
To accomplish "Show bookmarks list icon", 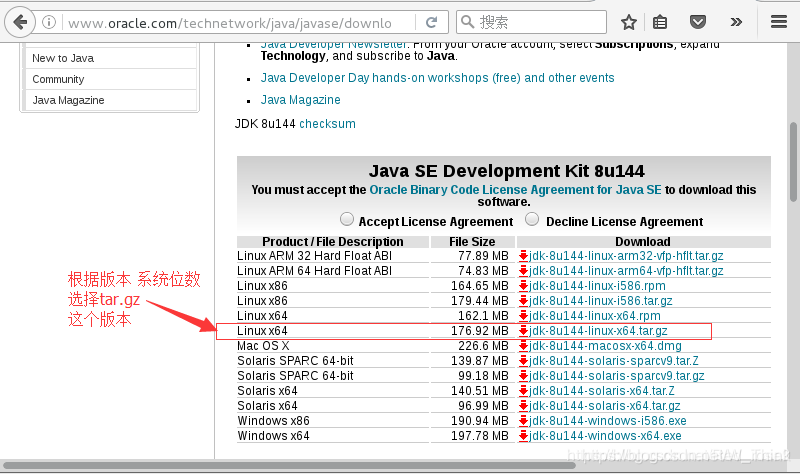I will click(660, 22).
